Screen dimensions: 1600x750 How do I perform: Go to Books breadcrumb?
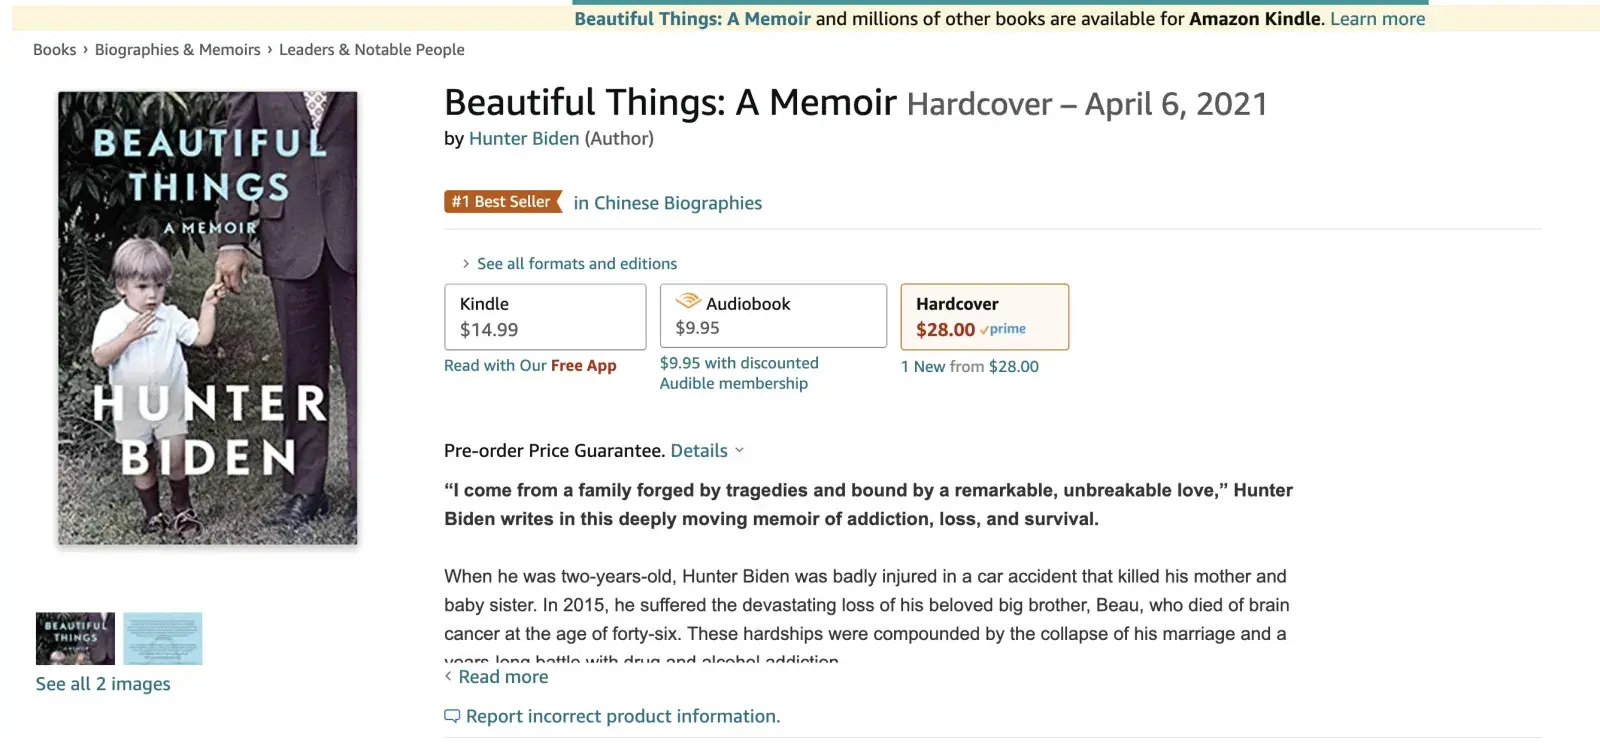pos(54,50)
